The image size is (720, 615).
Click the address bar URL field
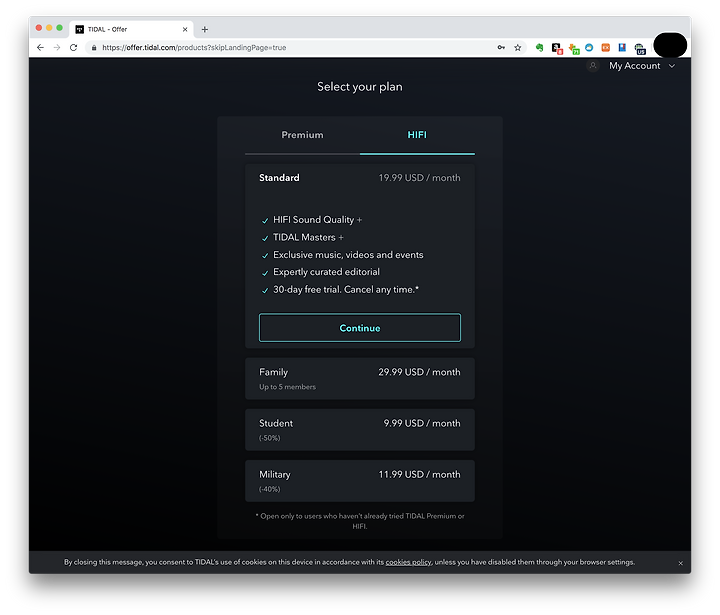294,47
